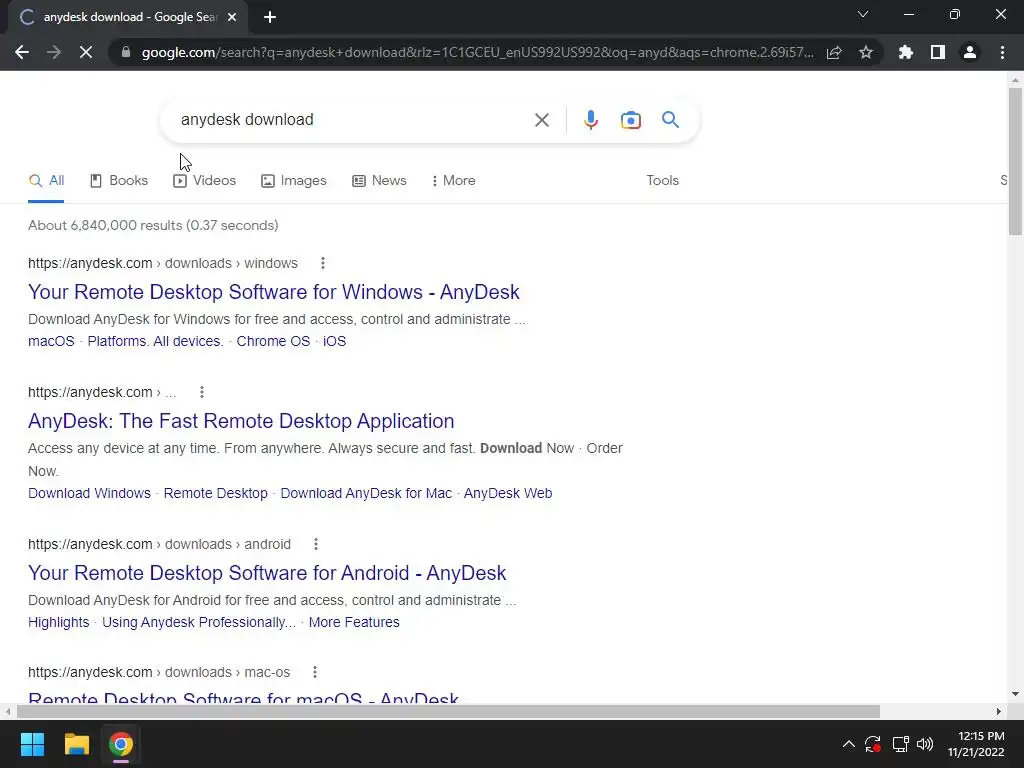Switch to the Books tab
Image resolution: width=1024 pixels, height=768 pixels.
point(119,180)
